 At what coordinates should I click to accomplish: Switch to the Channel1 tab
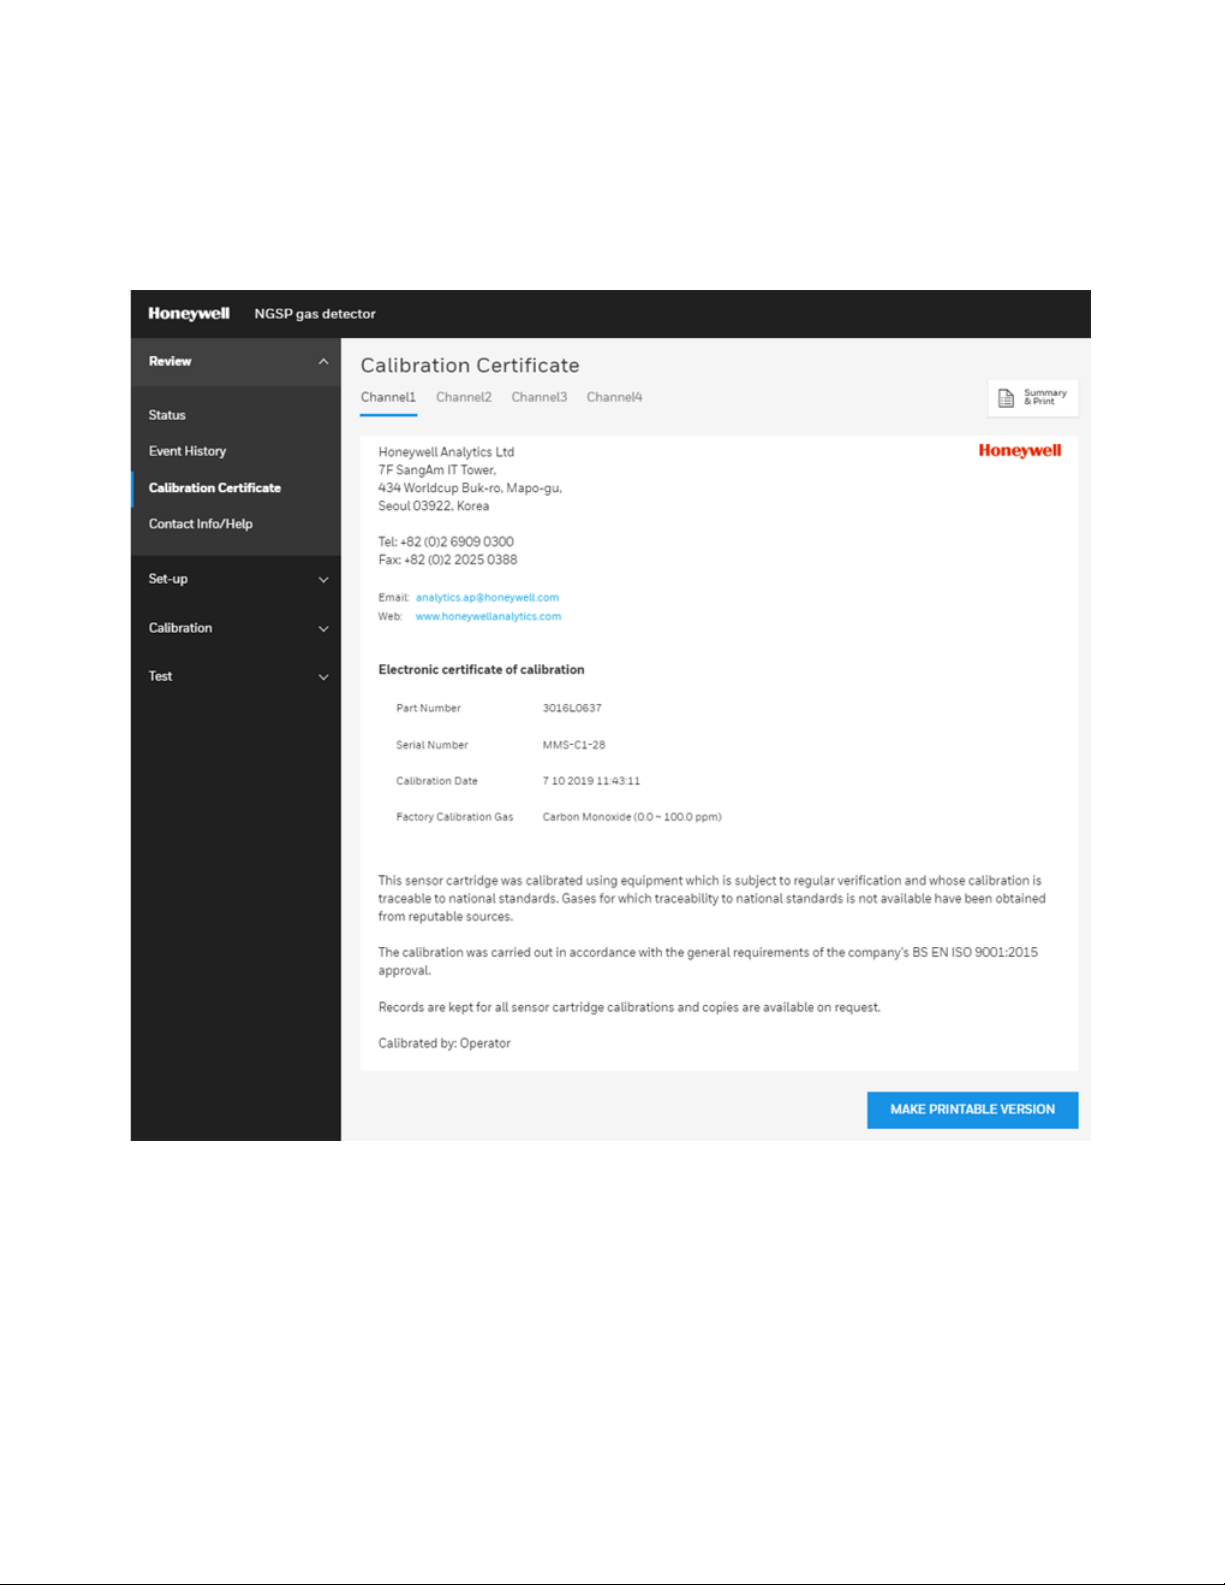(x=388, y=397)
